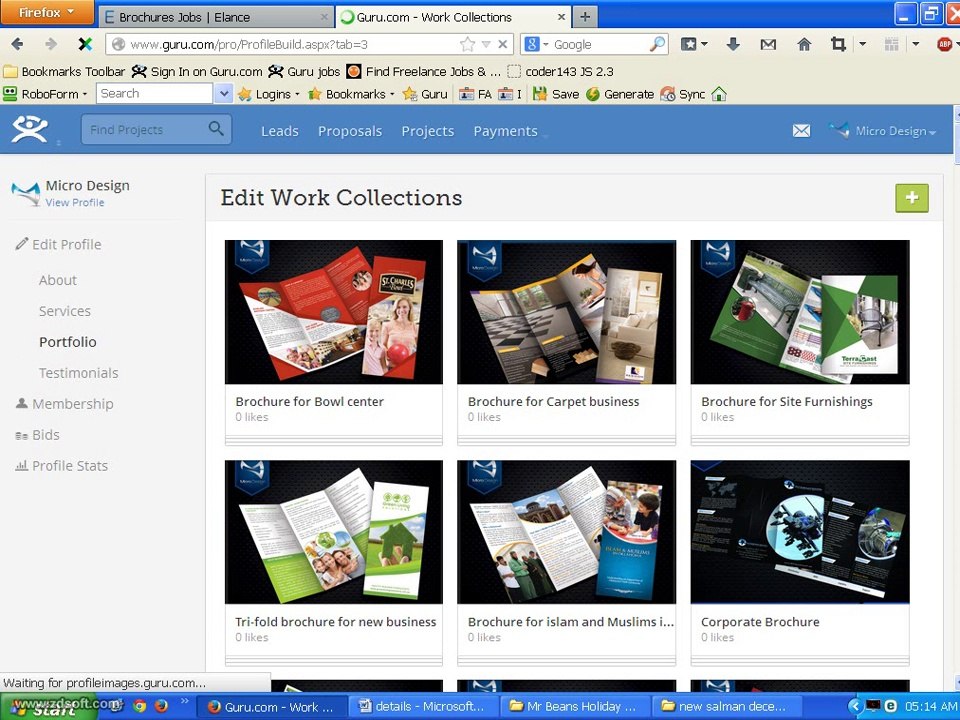
Task: Open the Proposals menu item
Action: pos(350,131)
